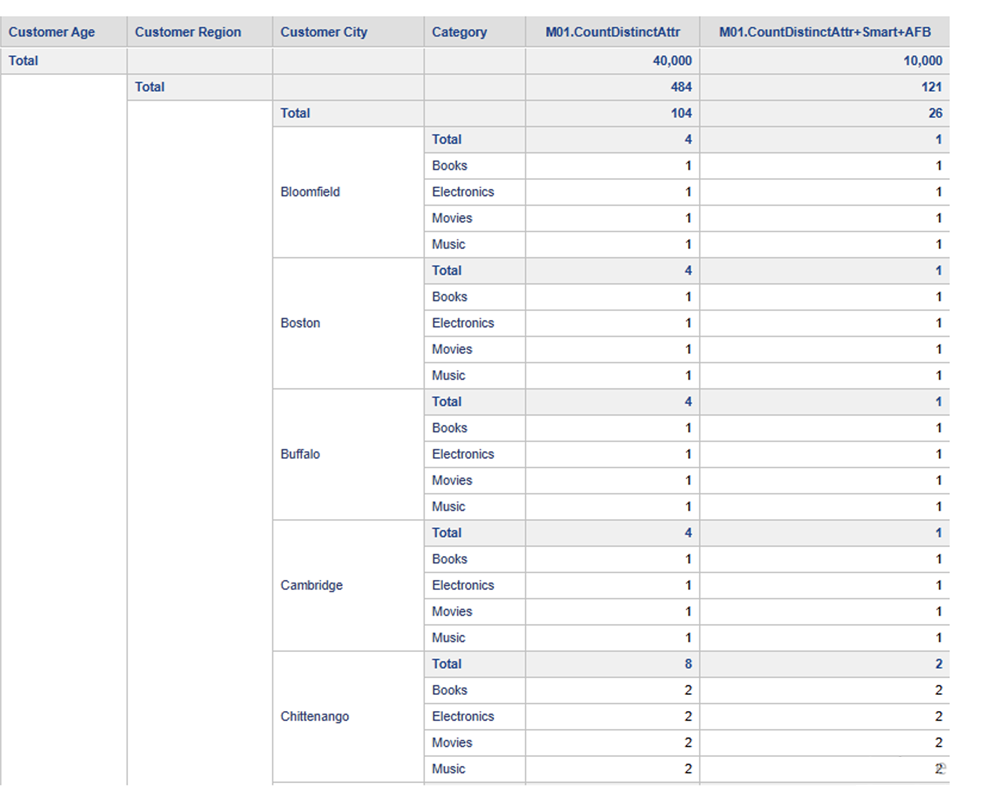Screen dimensions: 1000x798
Task: Click the M01.CountDistinctAttr column header
Action: pyautogui.click(x=612, y=32)
